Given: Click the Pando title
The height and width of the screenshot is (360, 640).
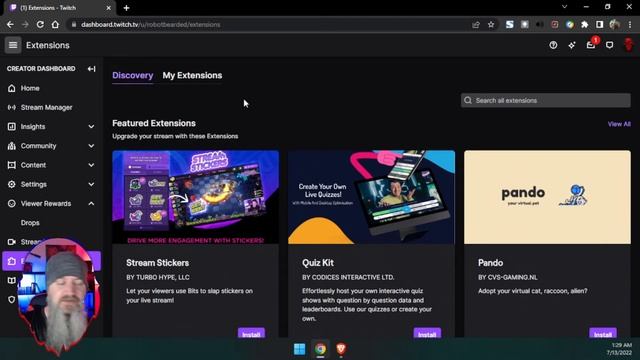Looking at the screenshot, I should tap(490, 263).
